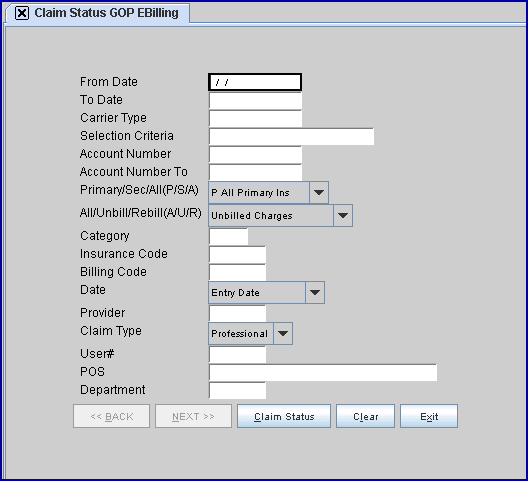This screenshot has height=481, width=528.
Task: Focus the Insurance Code field
Action: click(237, 254)
